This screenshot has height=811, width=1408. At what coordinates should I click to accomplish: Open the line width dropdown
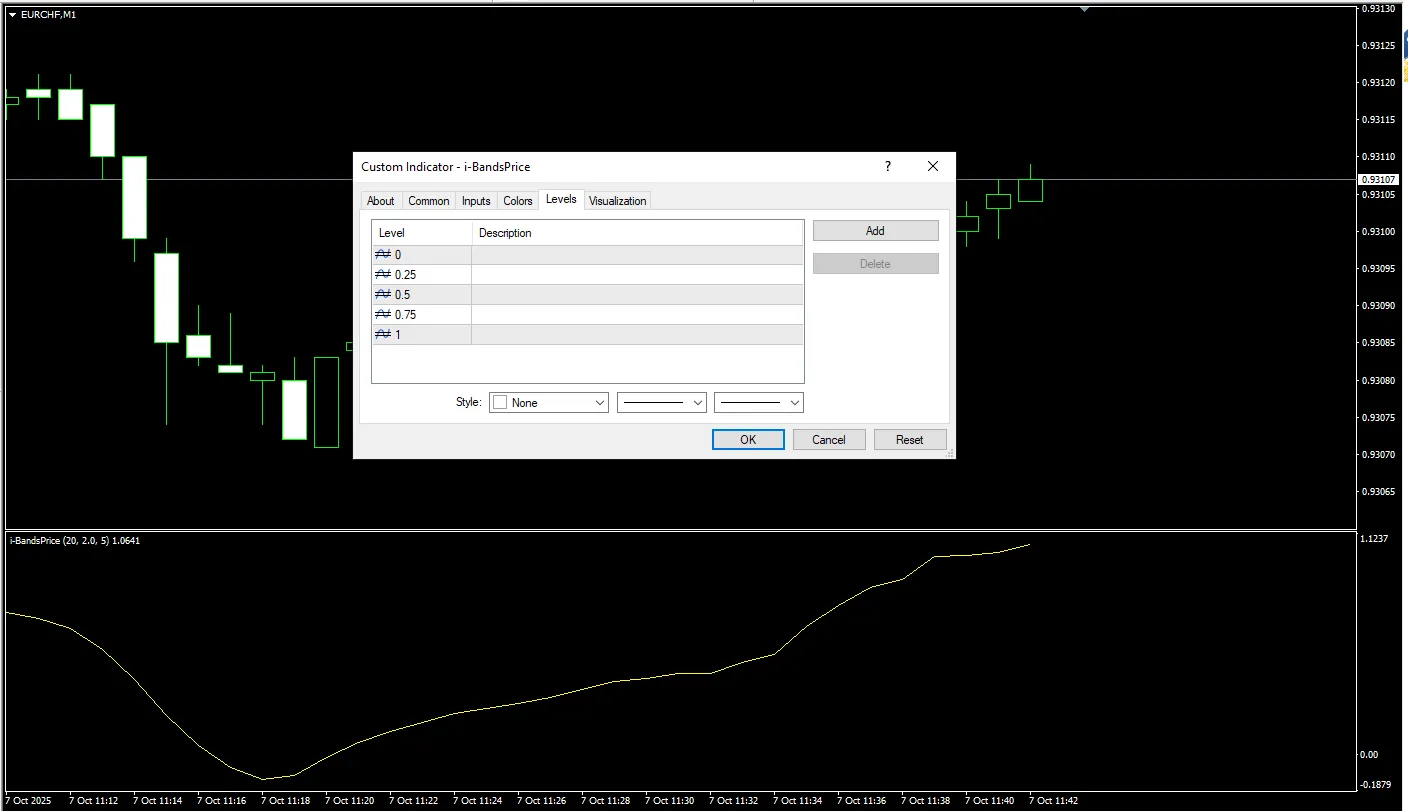[759, 403]
